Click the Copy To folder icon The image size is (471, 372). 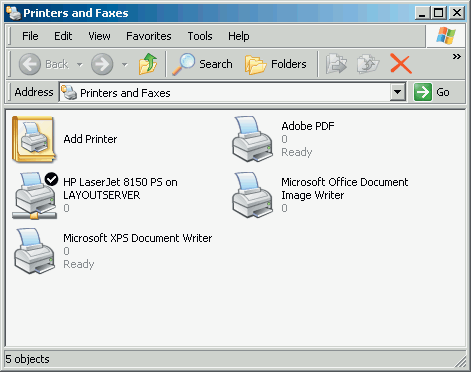(368, 64)
